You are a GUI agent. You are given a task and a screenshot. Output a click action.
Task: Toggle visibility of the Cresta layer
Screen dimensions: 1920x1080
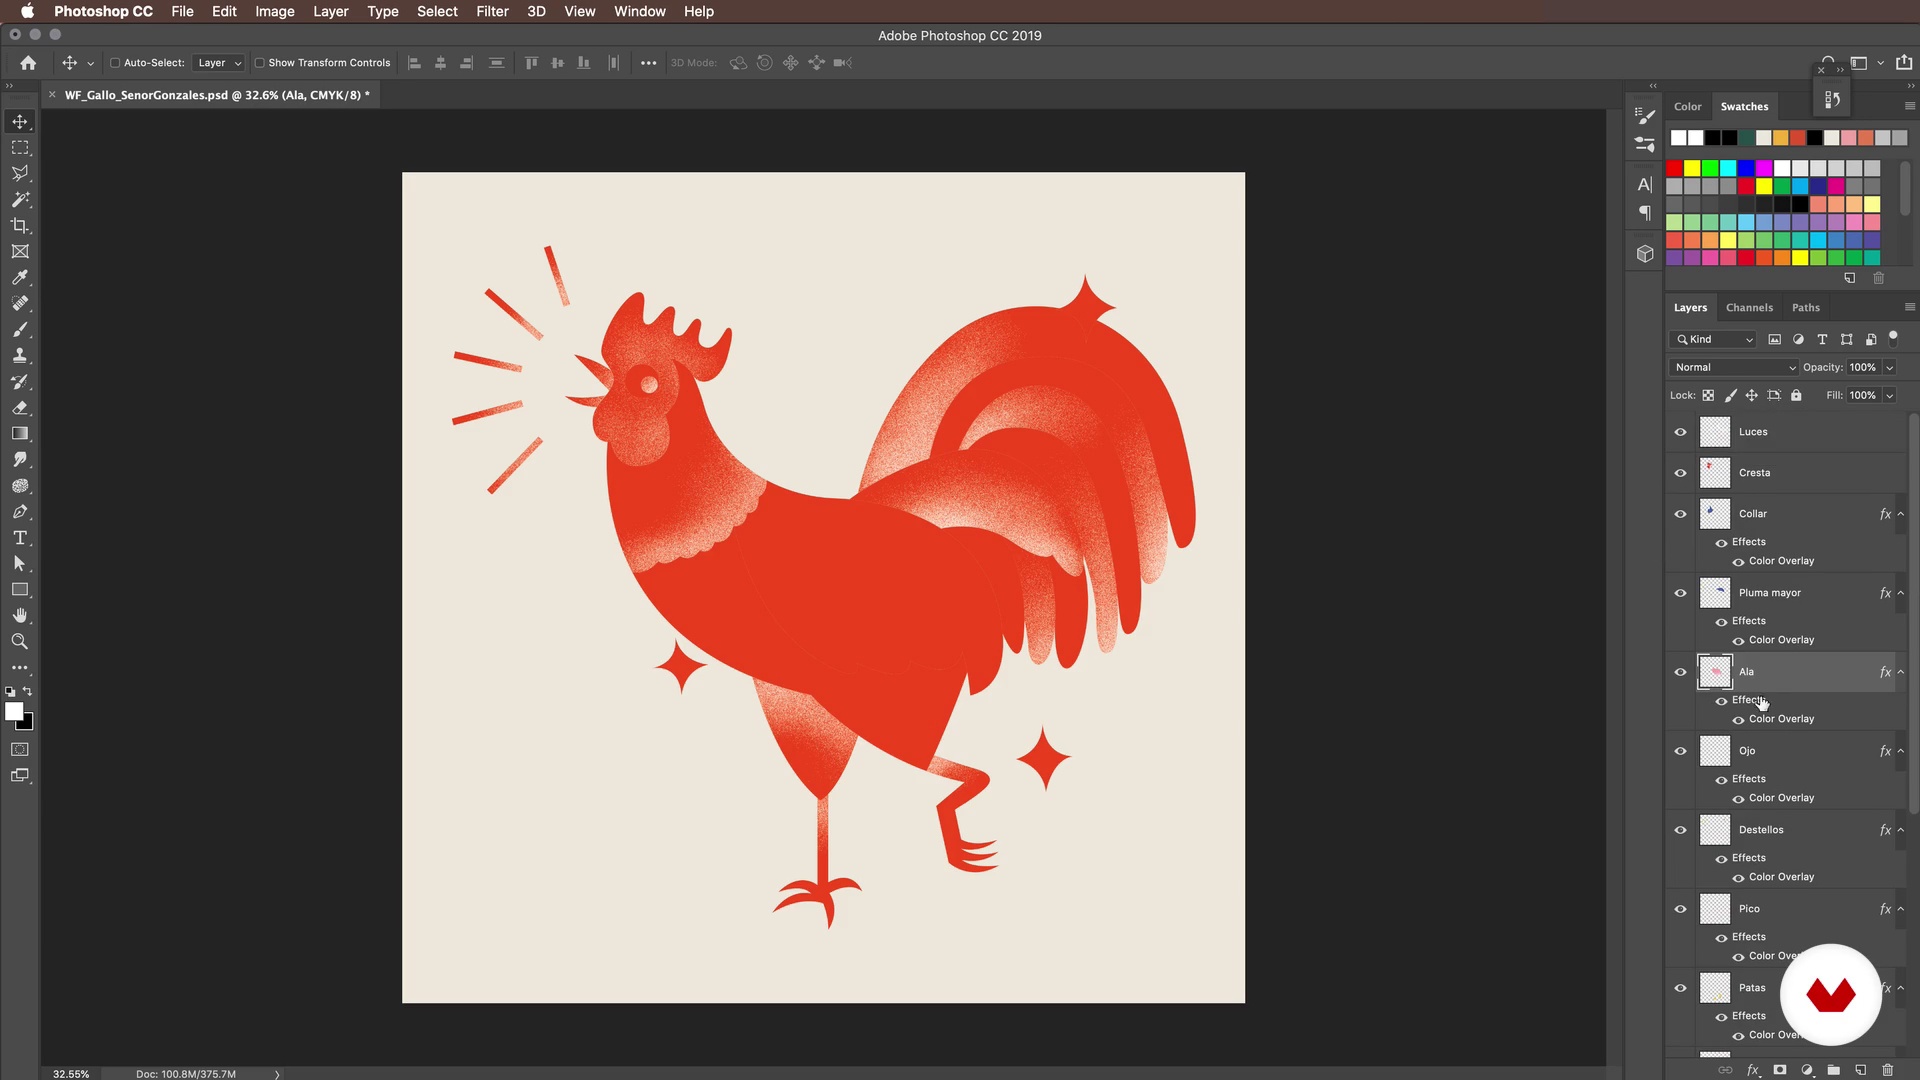coord(1680,473)
